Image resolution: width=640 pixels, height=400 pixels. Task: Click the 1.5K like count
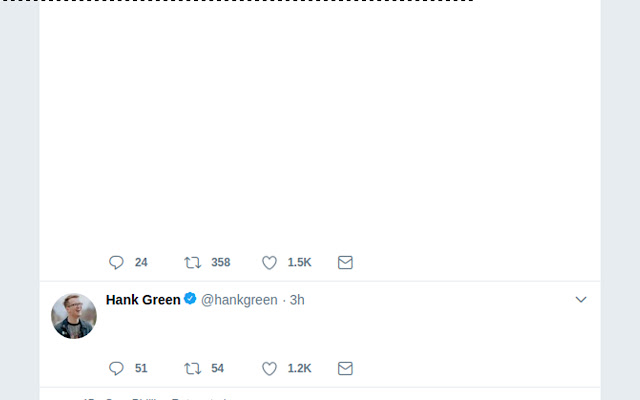(x=299, y=262)
